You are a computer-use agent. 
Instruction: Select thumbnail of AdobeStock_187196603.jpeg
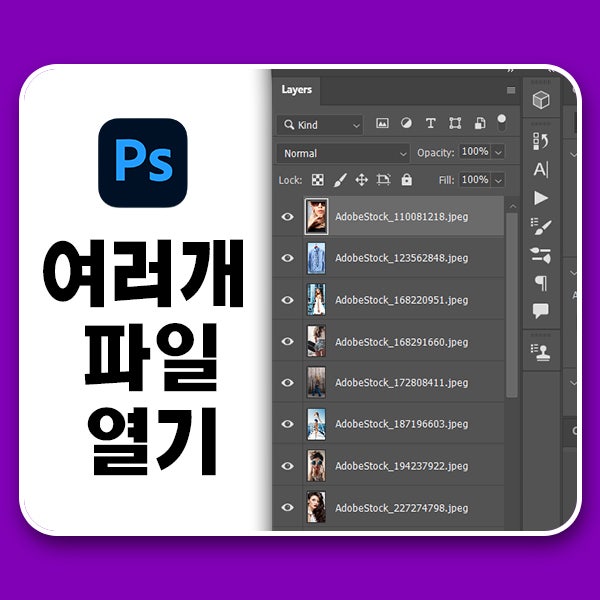(x=316, y=424)
